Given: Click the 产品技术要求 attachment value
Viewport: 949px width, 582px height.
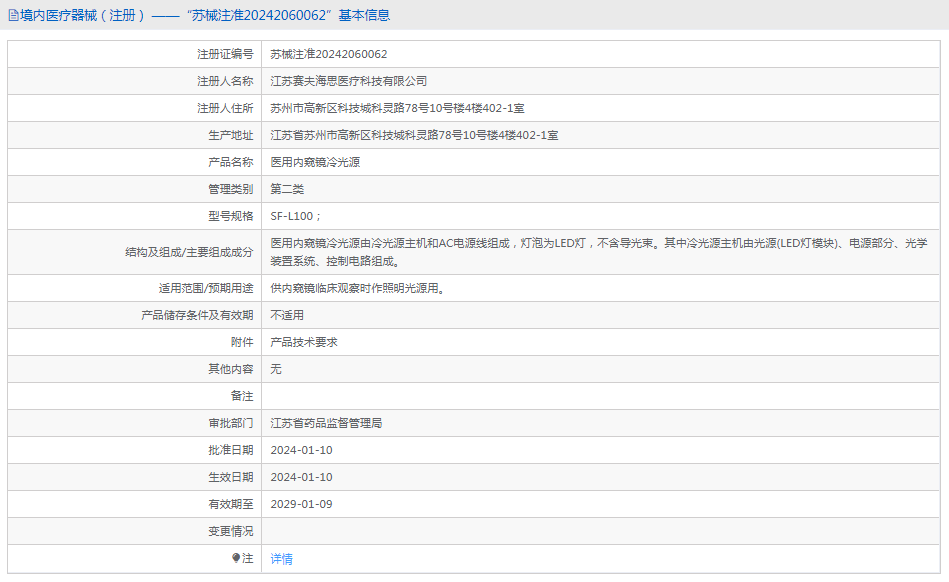Looking at the screenshot, I should 304,342.
